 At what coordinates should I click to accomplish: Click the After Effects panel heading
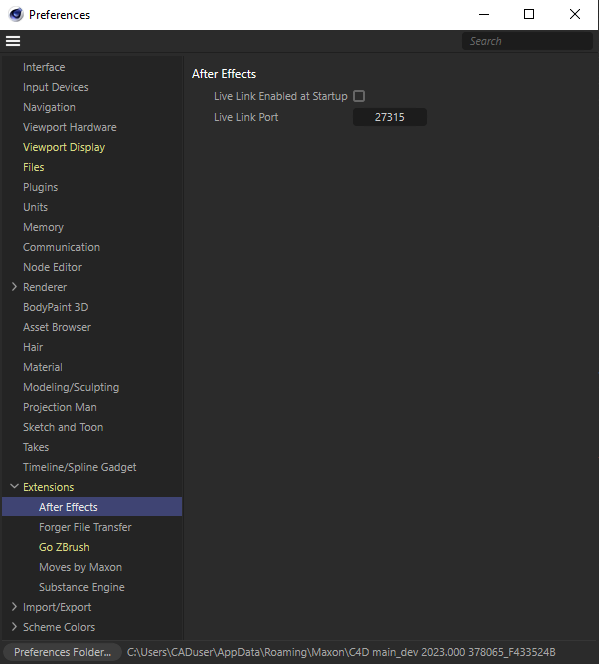coord(224,74)
